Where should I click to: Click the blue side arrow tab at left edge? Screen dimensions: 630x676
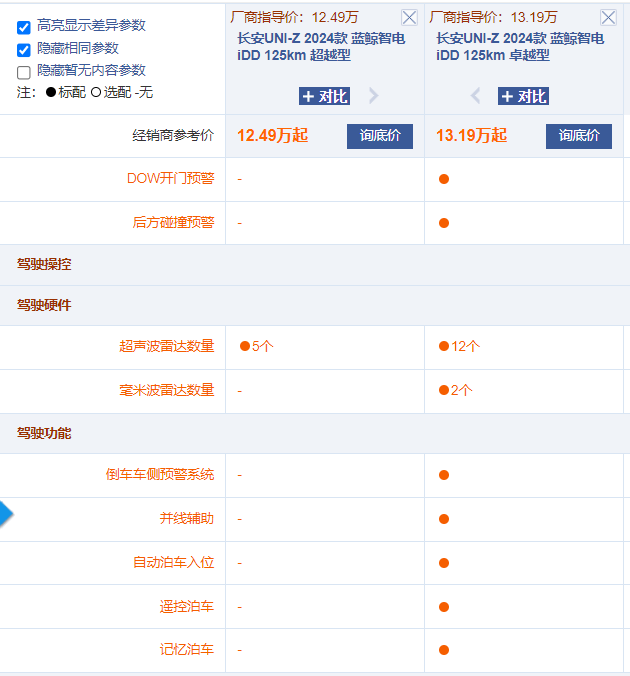(x=6, y=514)
